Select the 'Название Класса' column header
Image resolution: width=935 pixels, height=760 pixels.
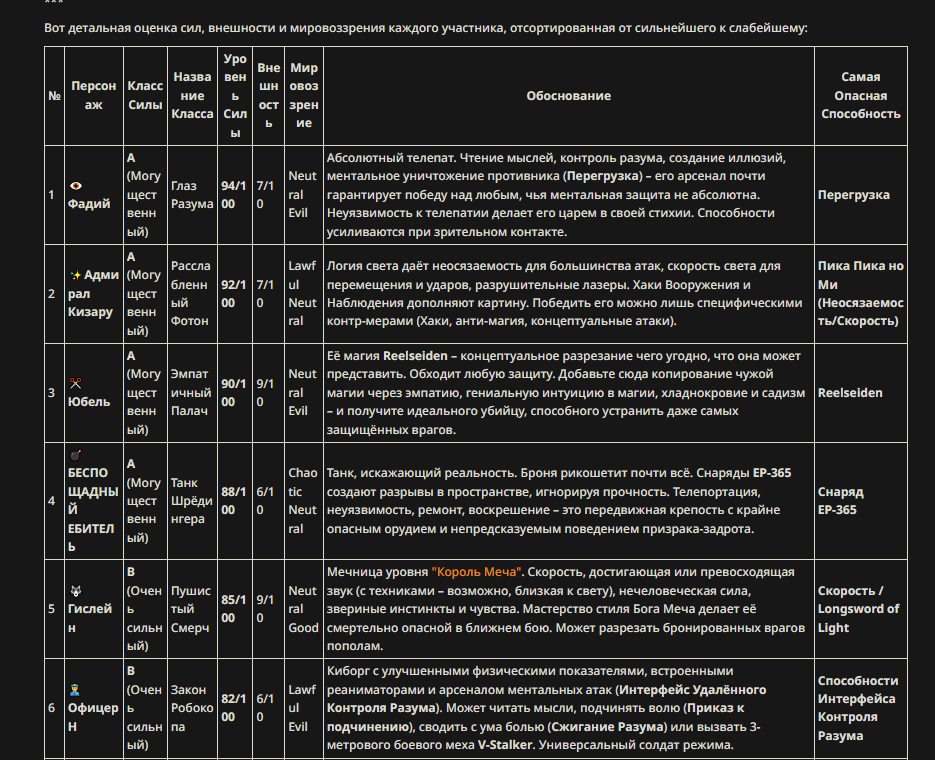click(192, 95)
